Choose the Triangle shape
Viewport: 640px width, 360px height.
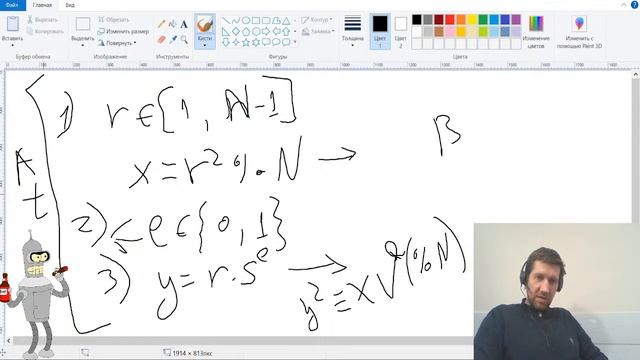286,20
